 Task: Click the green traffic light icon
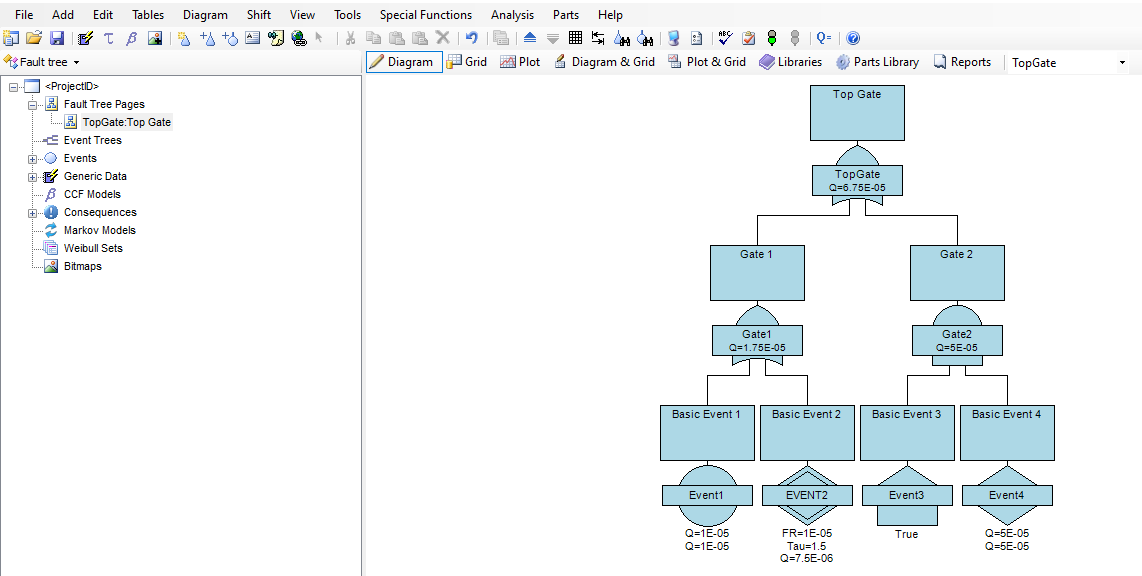pos(772,38)
